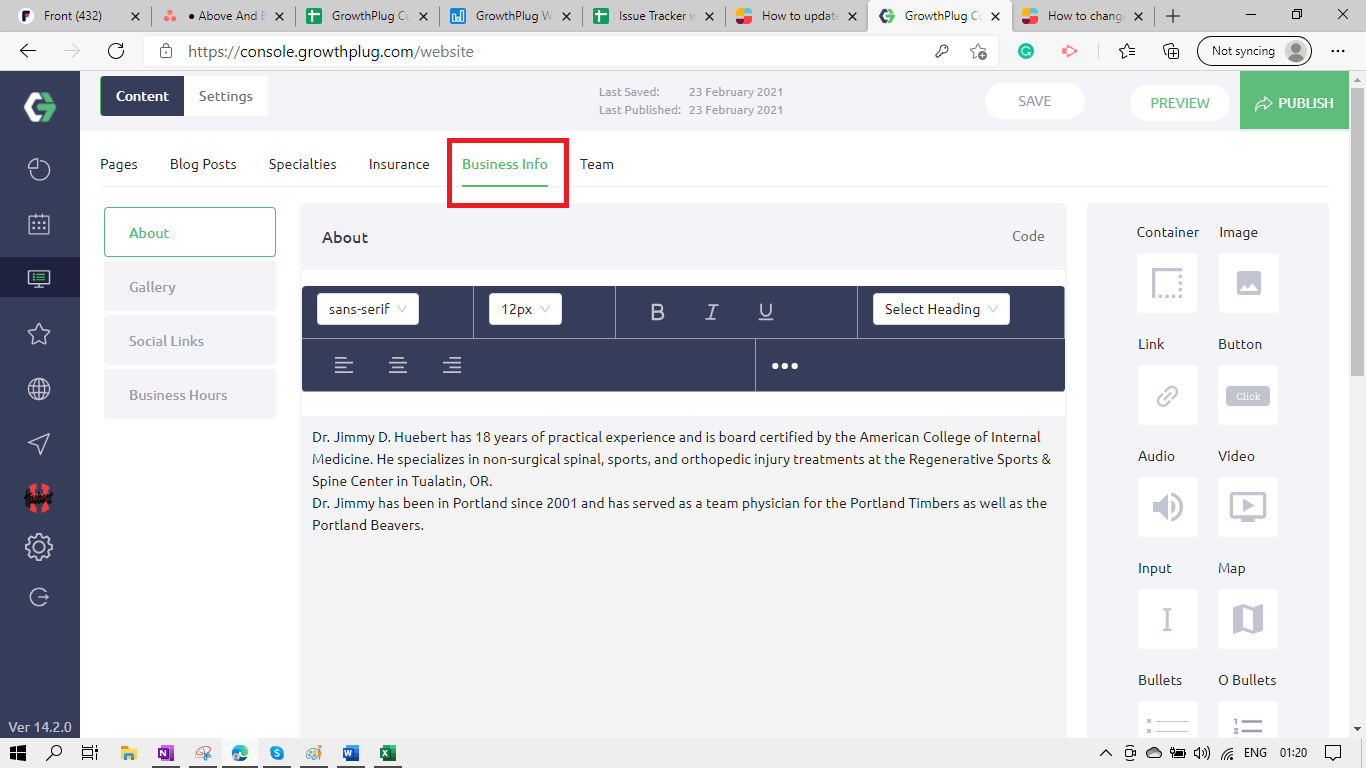Show hidden icons in system tray
The width and height of the screenshot is (1366, 768).
(x=1105, y=753)
